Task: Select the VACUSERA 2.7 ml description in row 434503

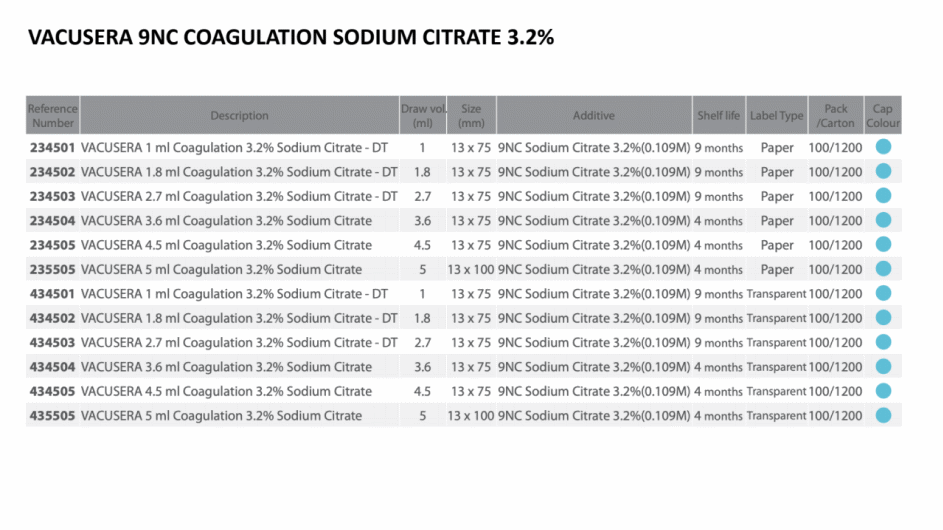Action: pyautogui.click(x=239, y=343)
